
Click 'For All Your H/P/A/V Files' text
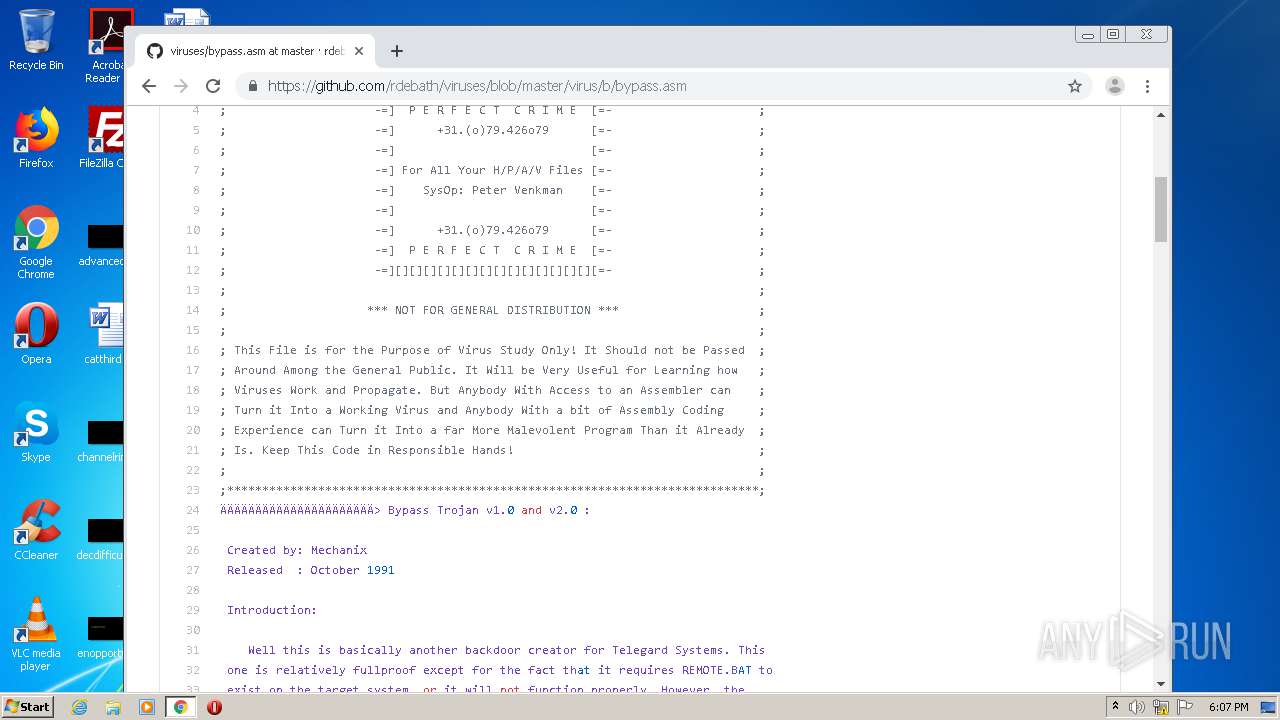click(x=492, y=170)
